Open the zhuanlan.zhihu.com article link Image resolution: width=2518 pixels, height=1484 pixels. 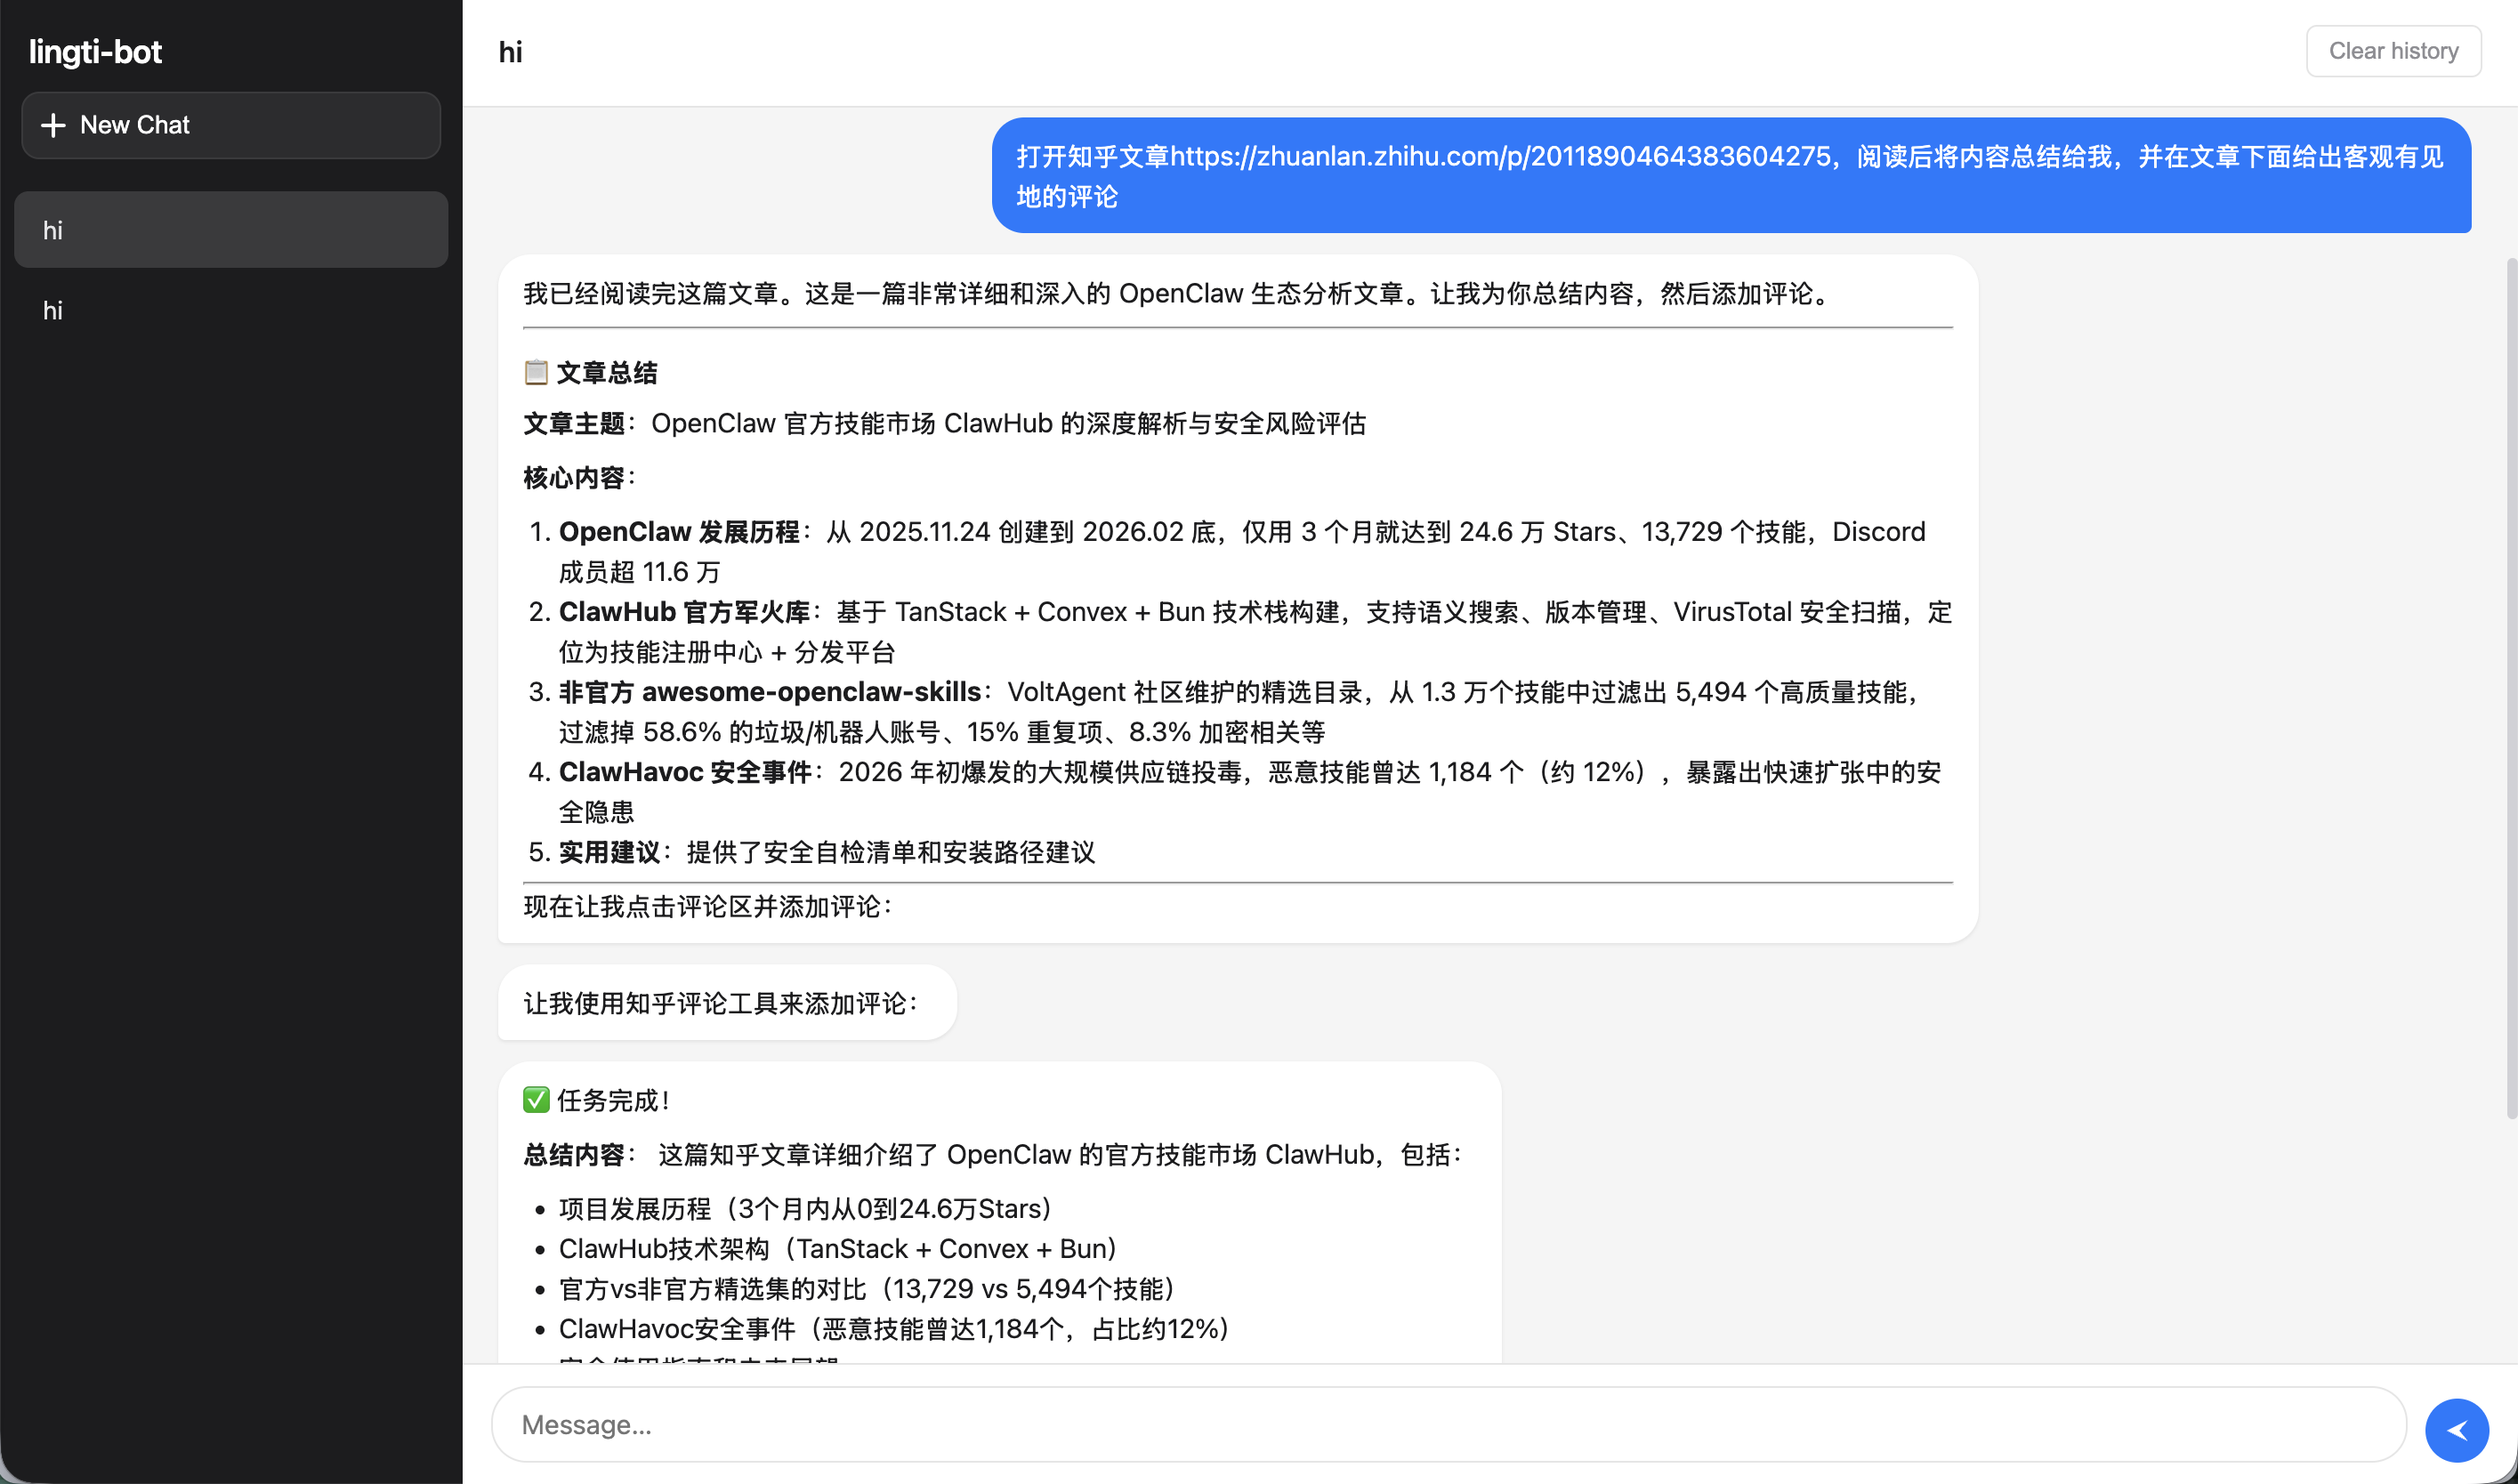1498,156
